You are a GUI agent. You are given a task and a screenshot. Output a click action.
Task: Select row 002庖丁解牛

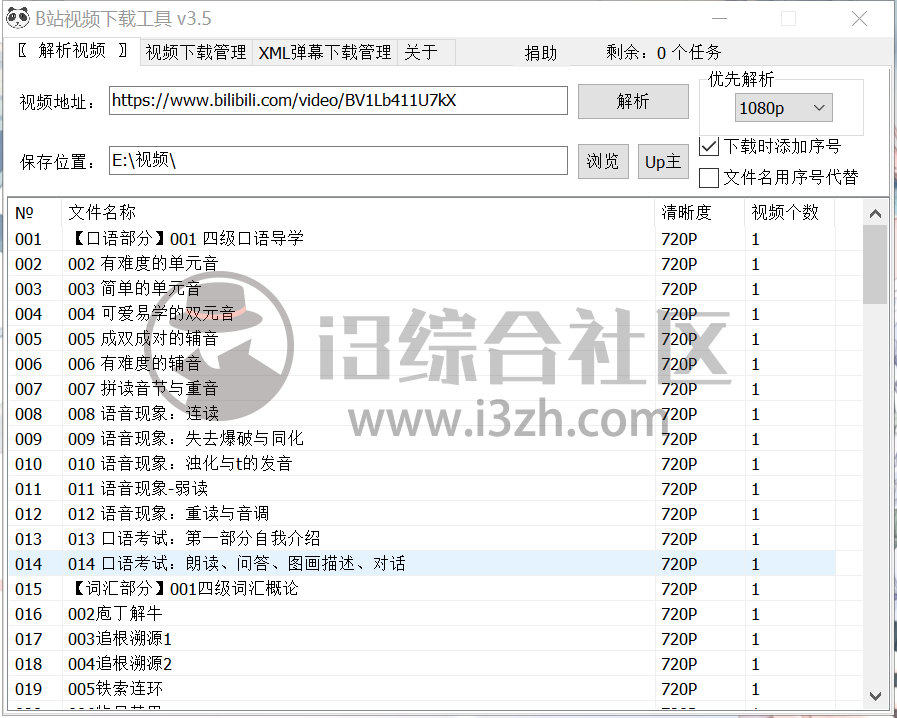coord(422,614)
